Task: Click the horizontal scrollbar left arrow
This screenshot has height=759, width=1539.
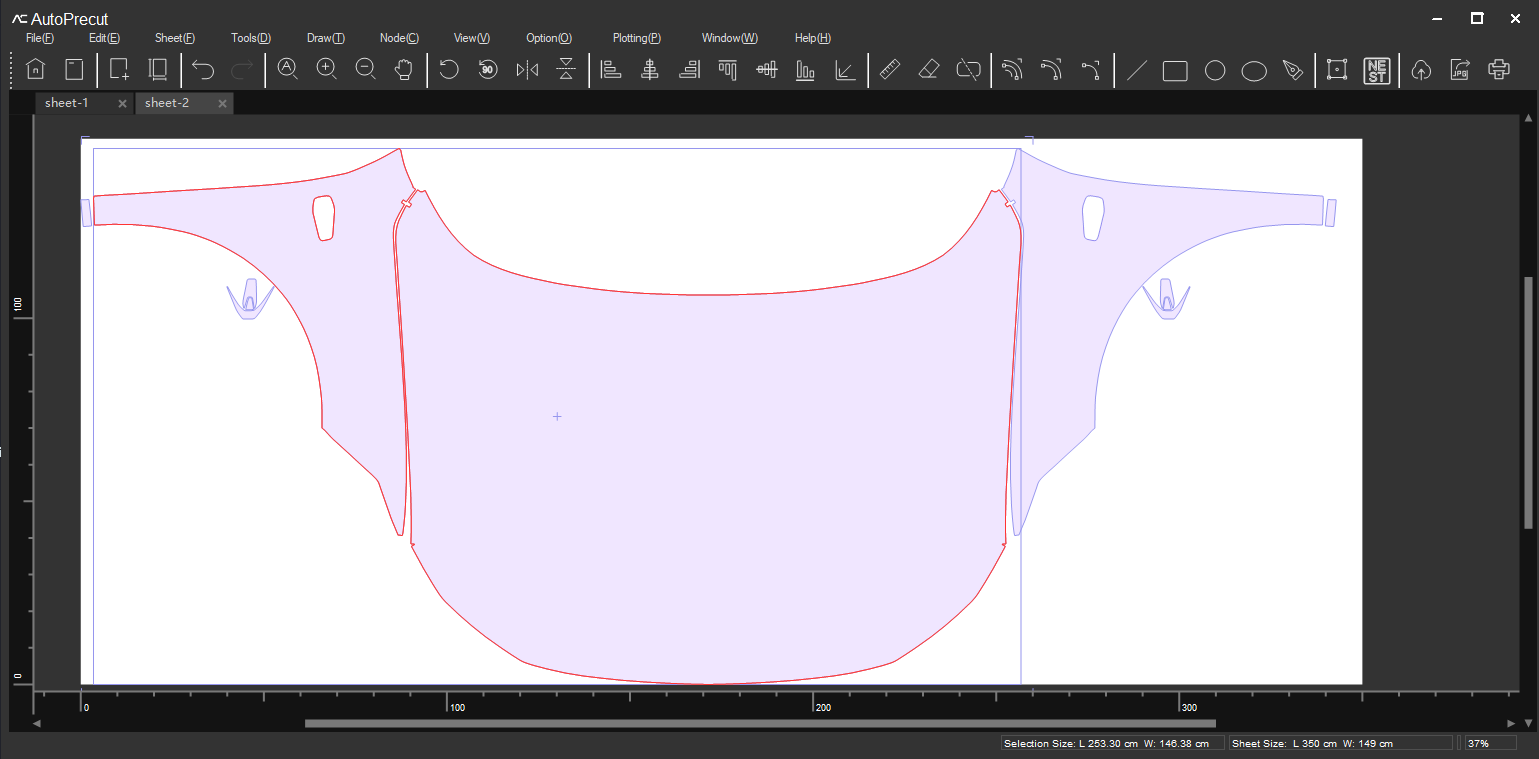Action: tap(38, 723)
